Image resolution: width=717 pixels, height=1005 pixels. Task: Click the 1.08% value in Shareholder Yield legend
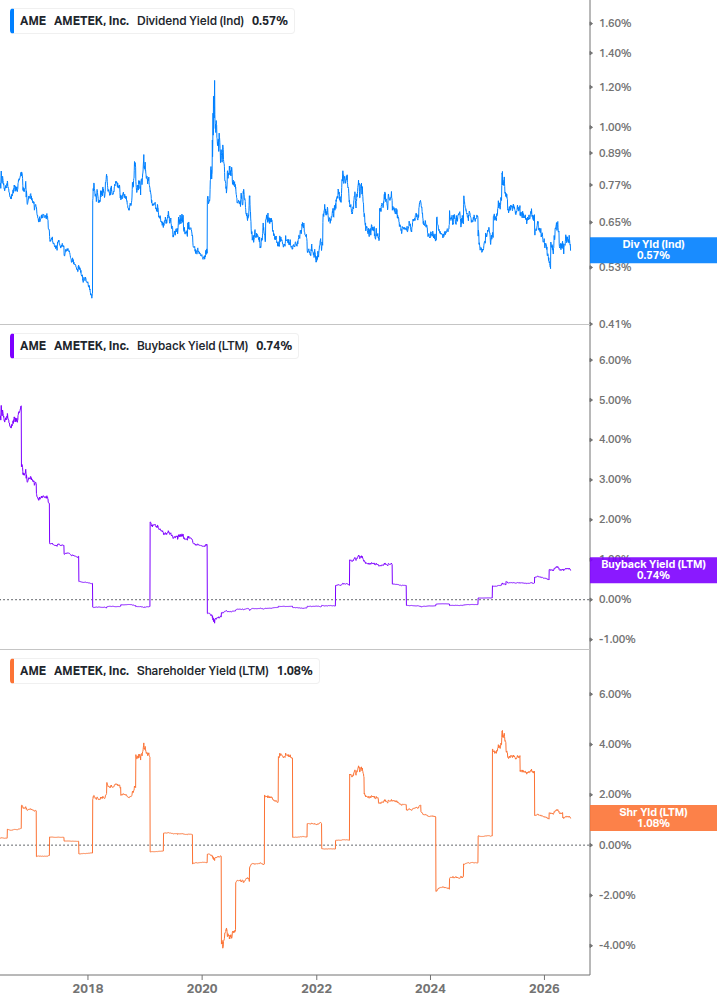tap(295, 671)
